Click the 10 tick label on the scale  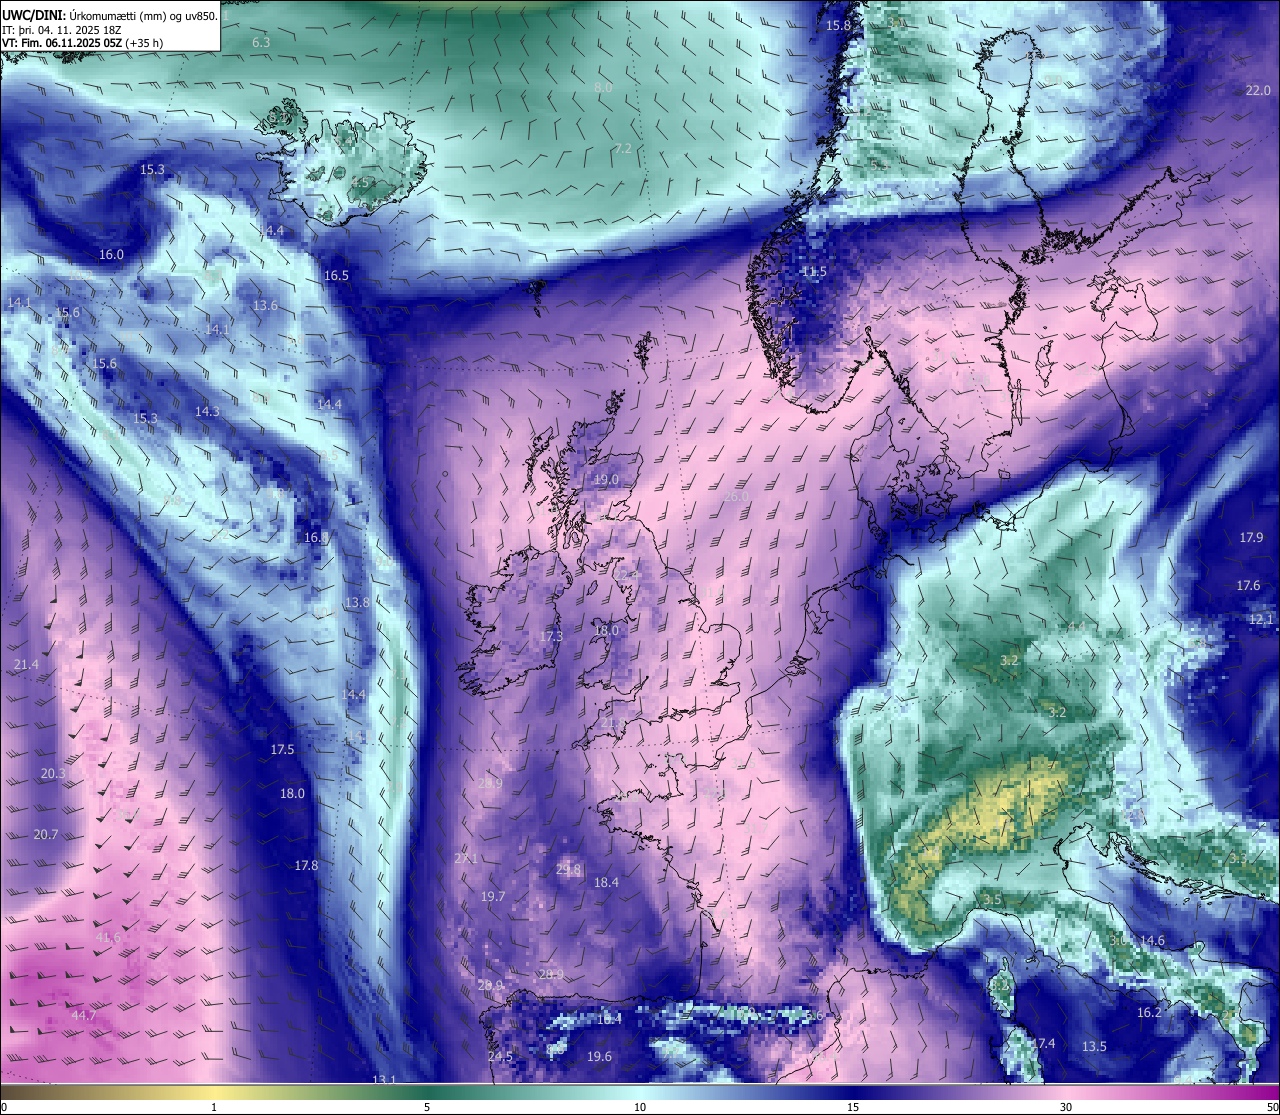point(640,1107)
